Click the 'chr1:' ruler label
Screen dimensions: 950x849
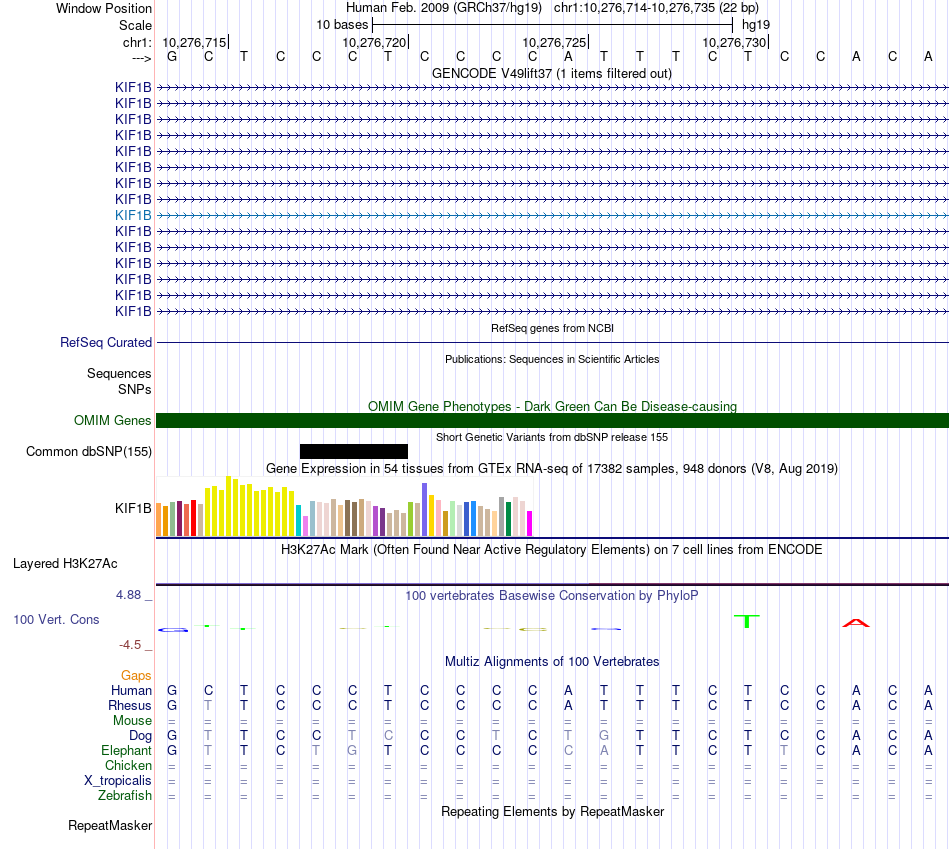137,42
